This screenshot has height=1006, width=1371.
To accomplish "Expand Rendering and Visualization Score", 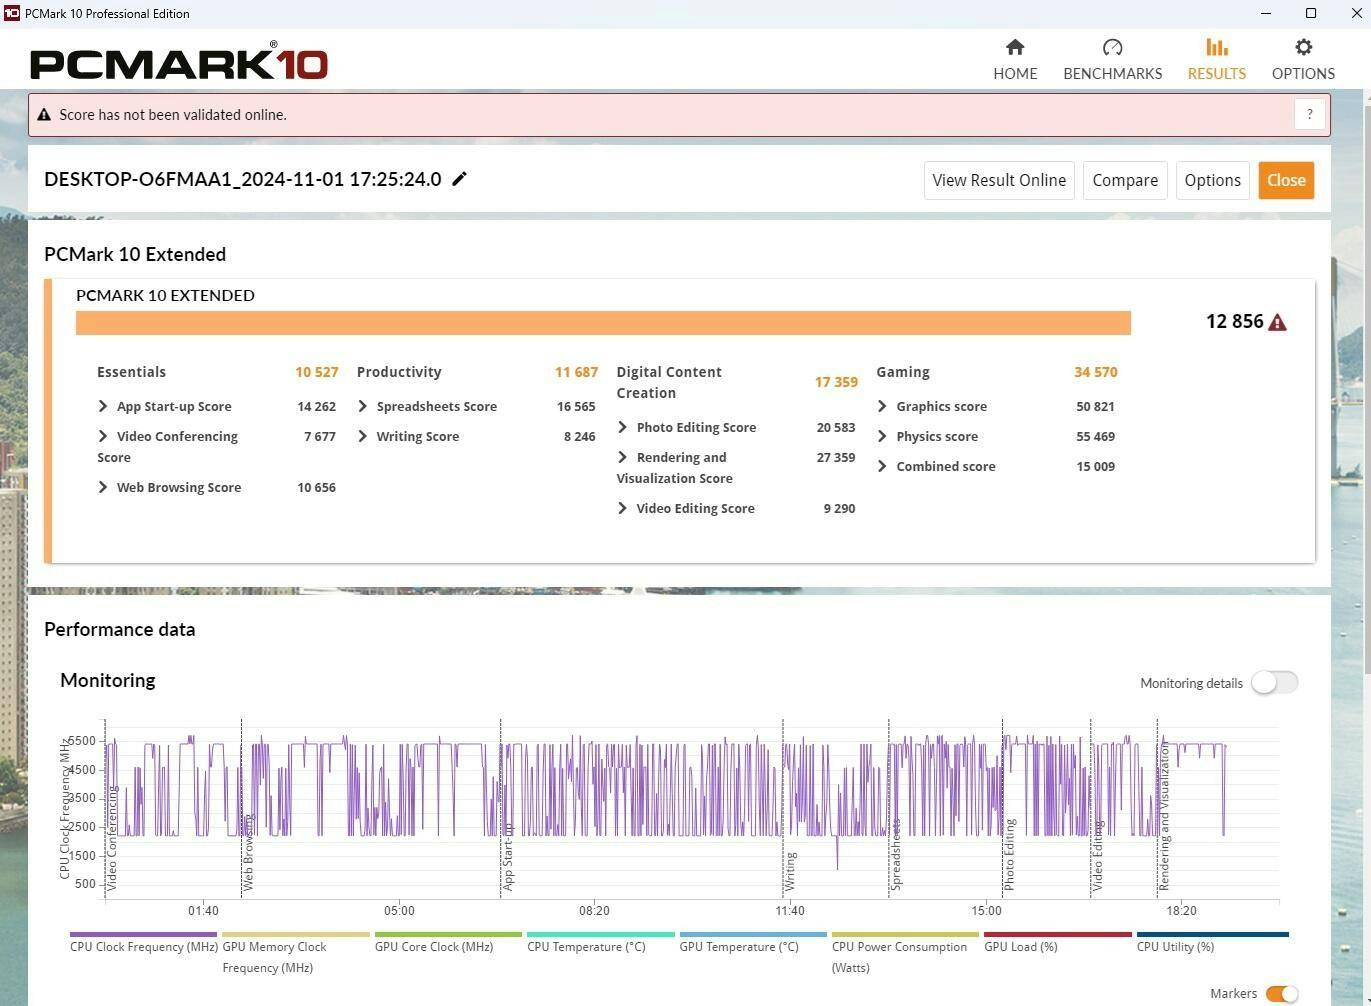I will (x=623, y=457).
